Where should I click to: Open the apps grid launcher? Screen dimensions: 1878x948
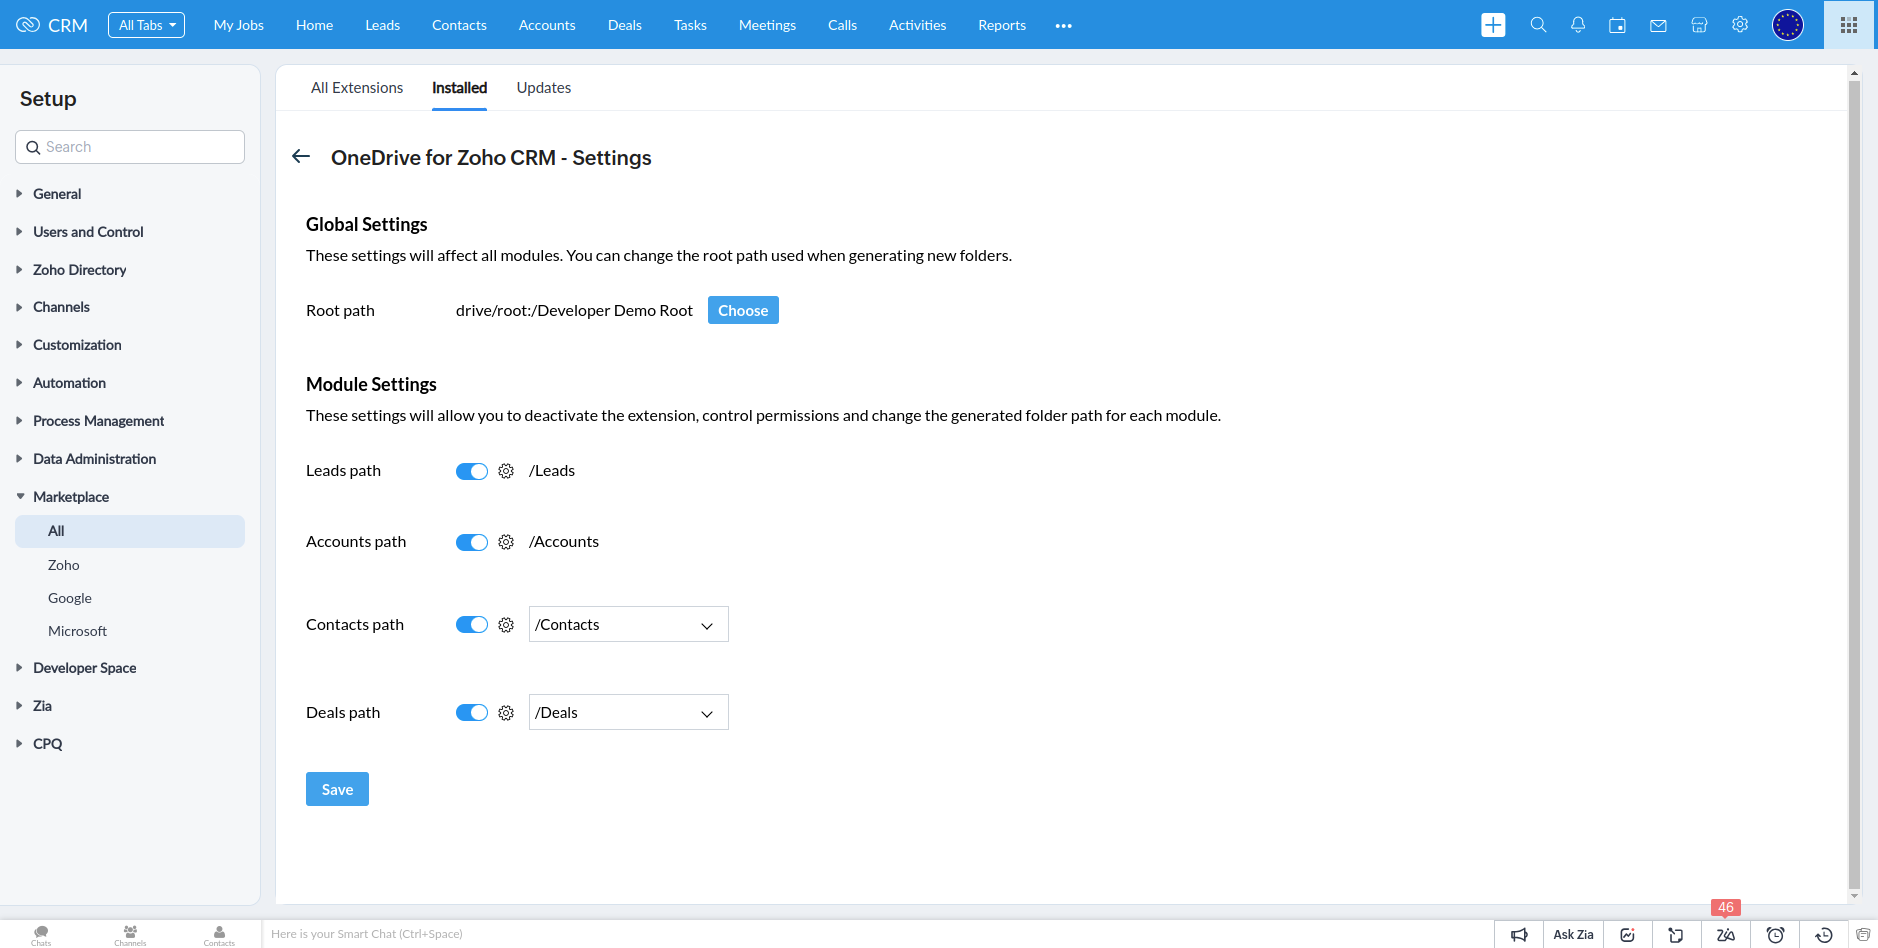coord(1849,25)
